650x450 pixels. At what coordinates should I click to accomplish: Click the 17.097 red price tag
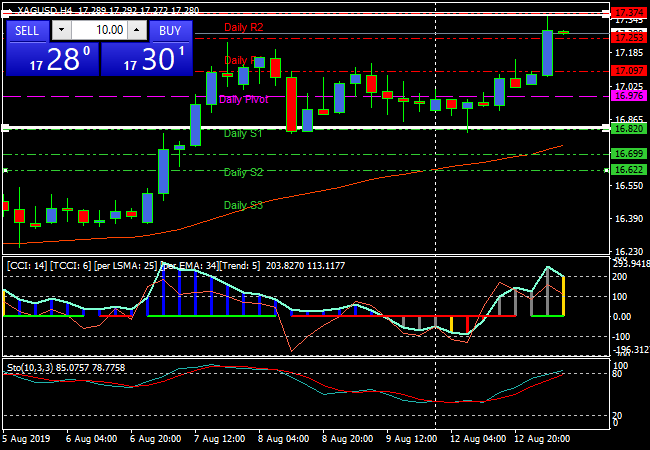(x=629, y=70)
